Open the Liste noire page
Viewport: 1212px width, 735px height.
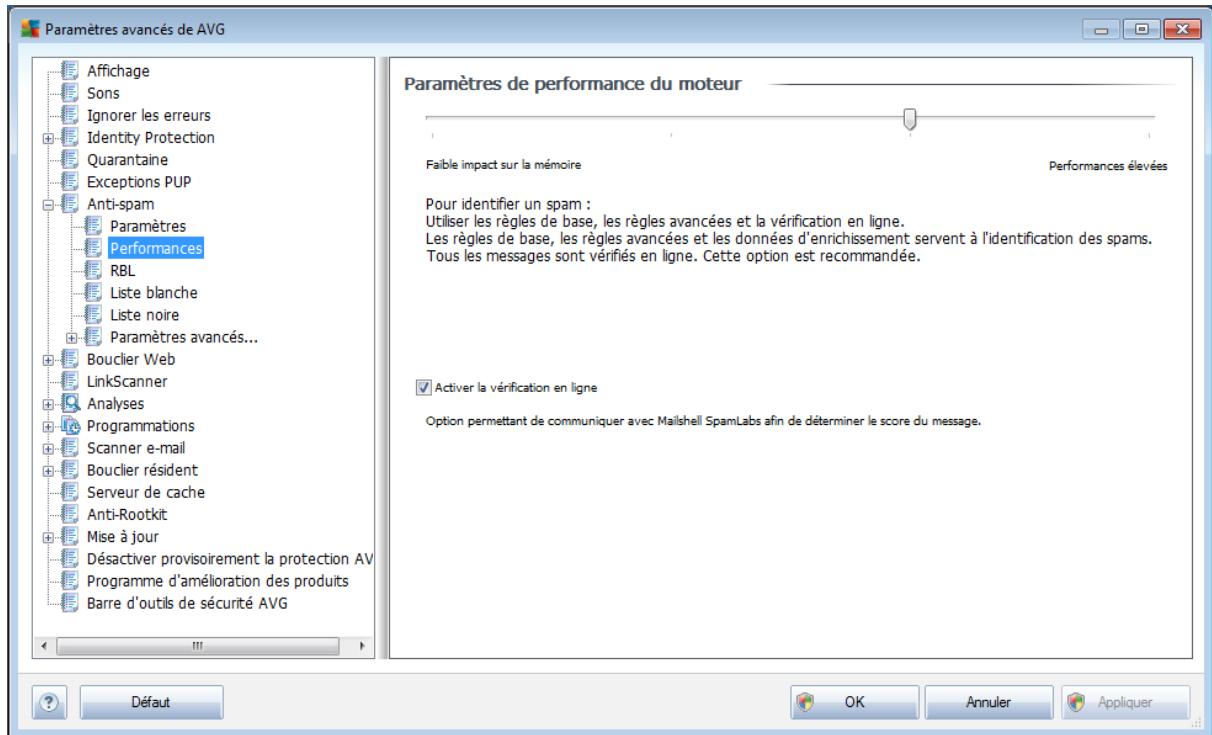(147, 314)
